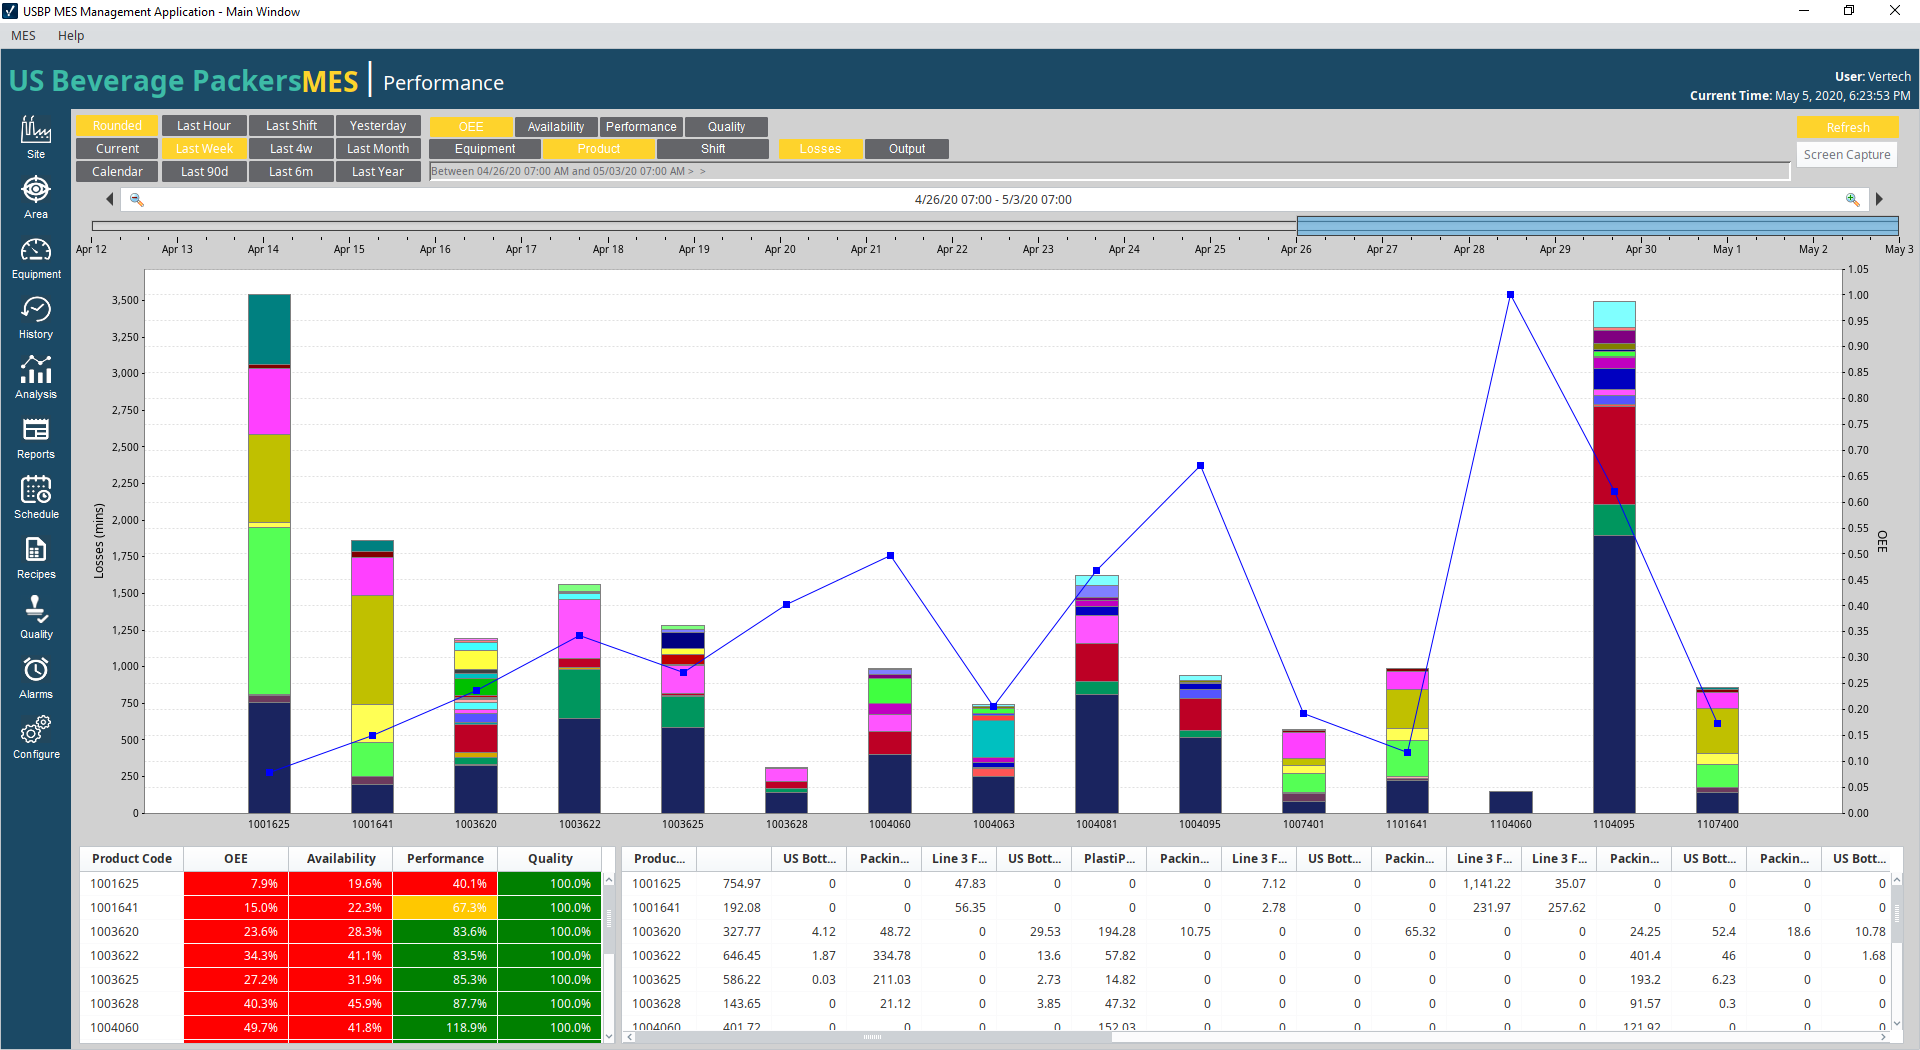Switch to the Quality metric tab
The height and width of the screenshot is (1050, 1920).
[x=726, y=127]
